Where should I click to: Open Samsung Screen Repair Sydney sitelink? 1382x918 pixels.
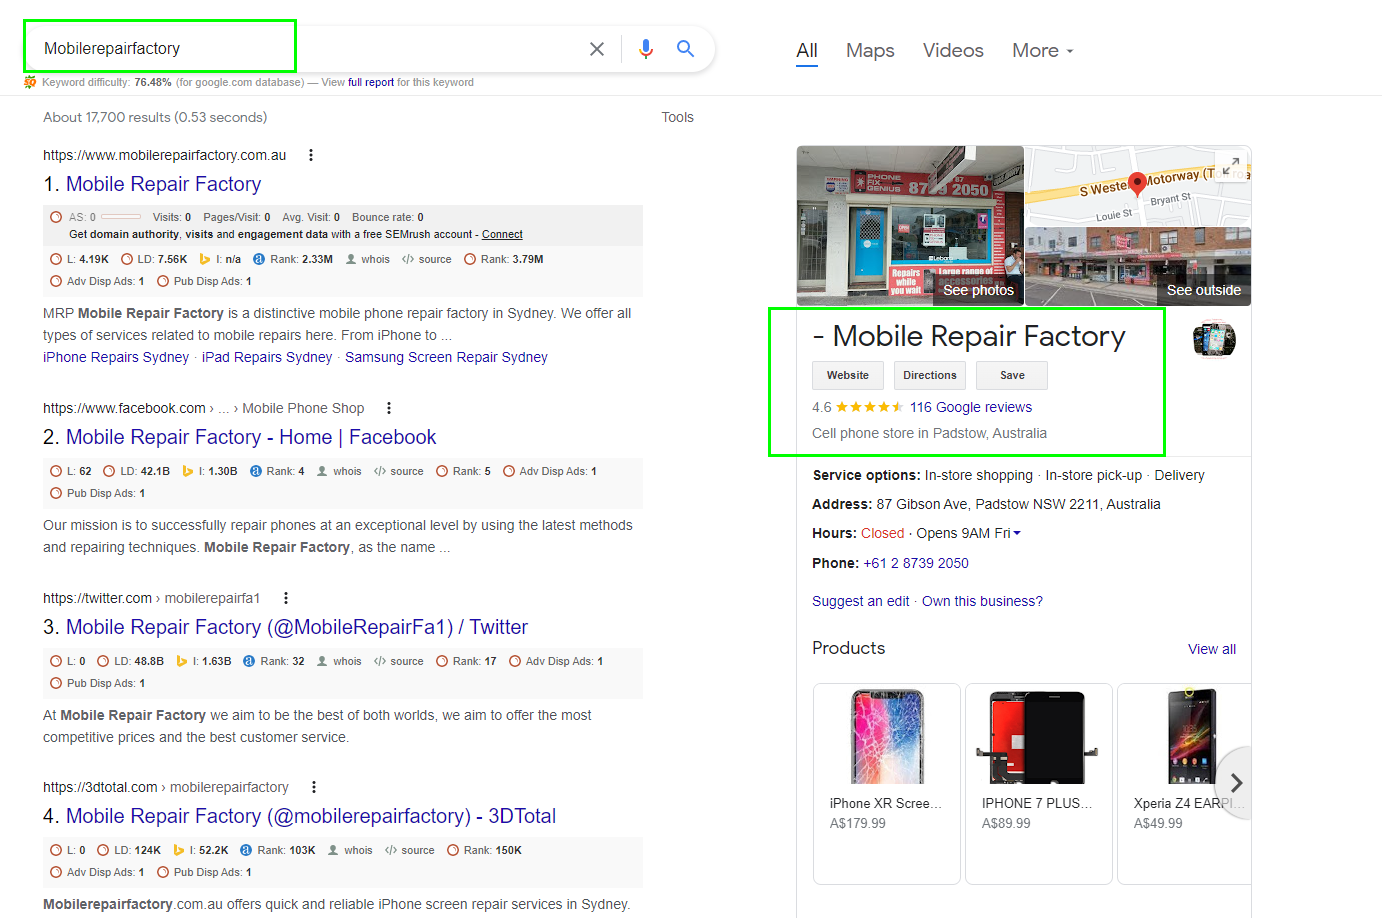(x=446, y=357)
